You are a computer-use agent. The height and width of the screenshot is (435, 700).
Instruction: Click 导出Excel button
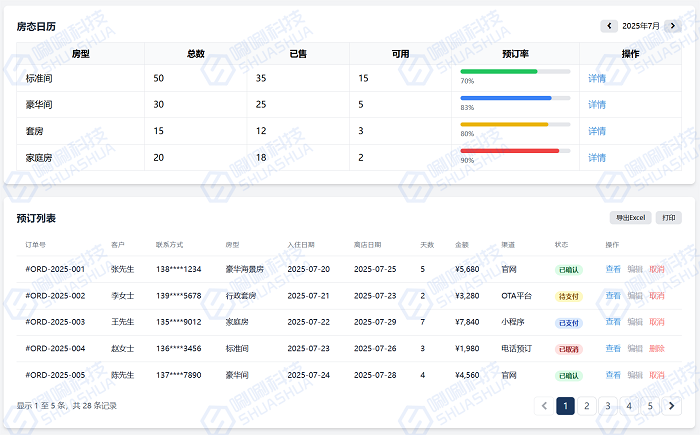[631, 218]
